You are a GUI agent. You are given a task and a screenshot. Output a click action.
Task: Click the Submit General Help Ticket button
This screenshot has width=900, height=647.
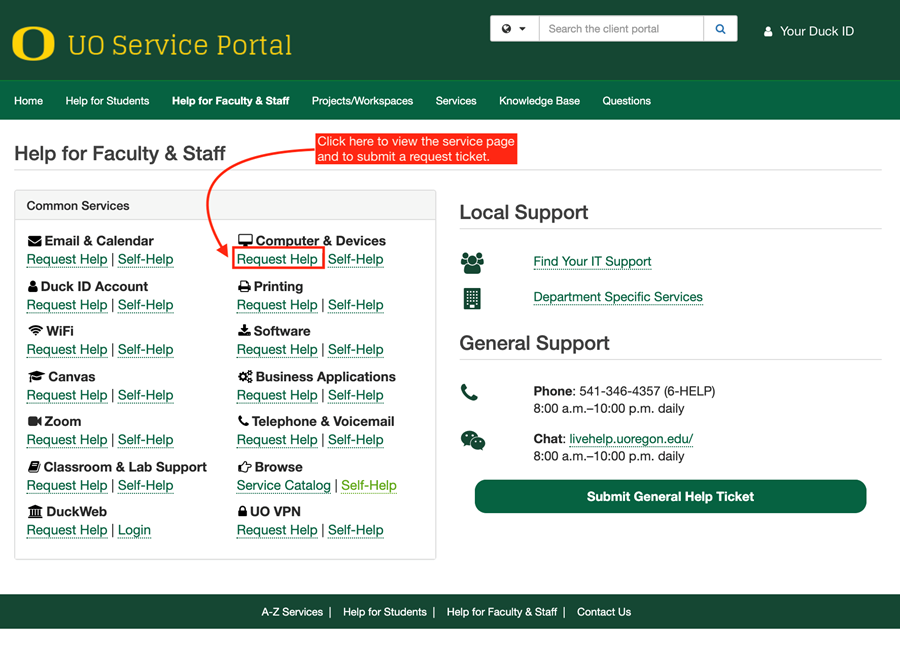tap(670, 497)
